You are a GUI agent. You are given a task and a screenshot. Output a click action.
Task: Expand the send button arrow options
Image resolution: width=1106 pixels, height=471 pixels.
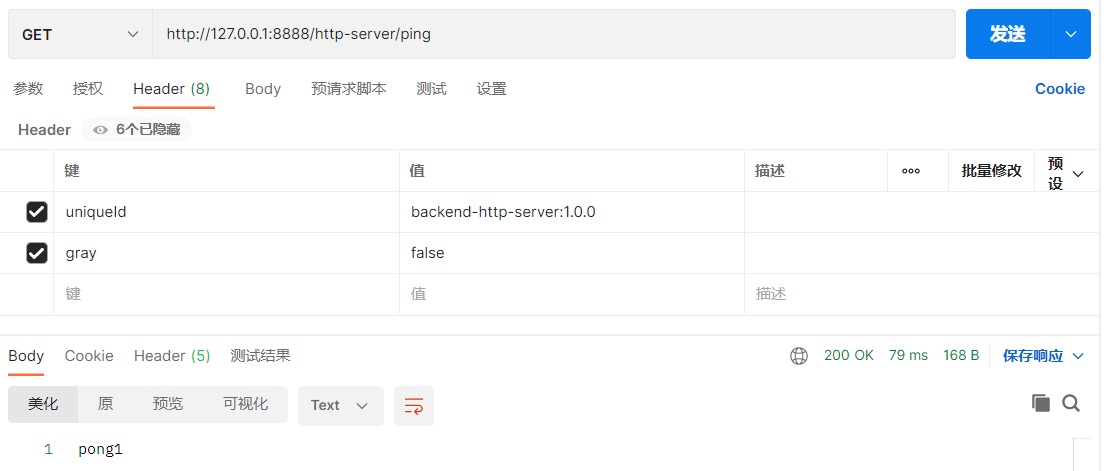click(x=1071, y=34)
